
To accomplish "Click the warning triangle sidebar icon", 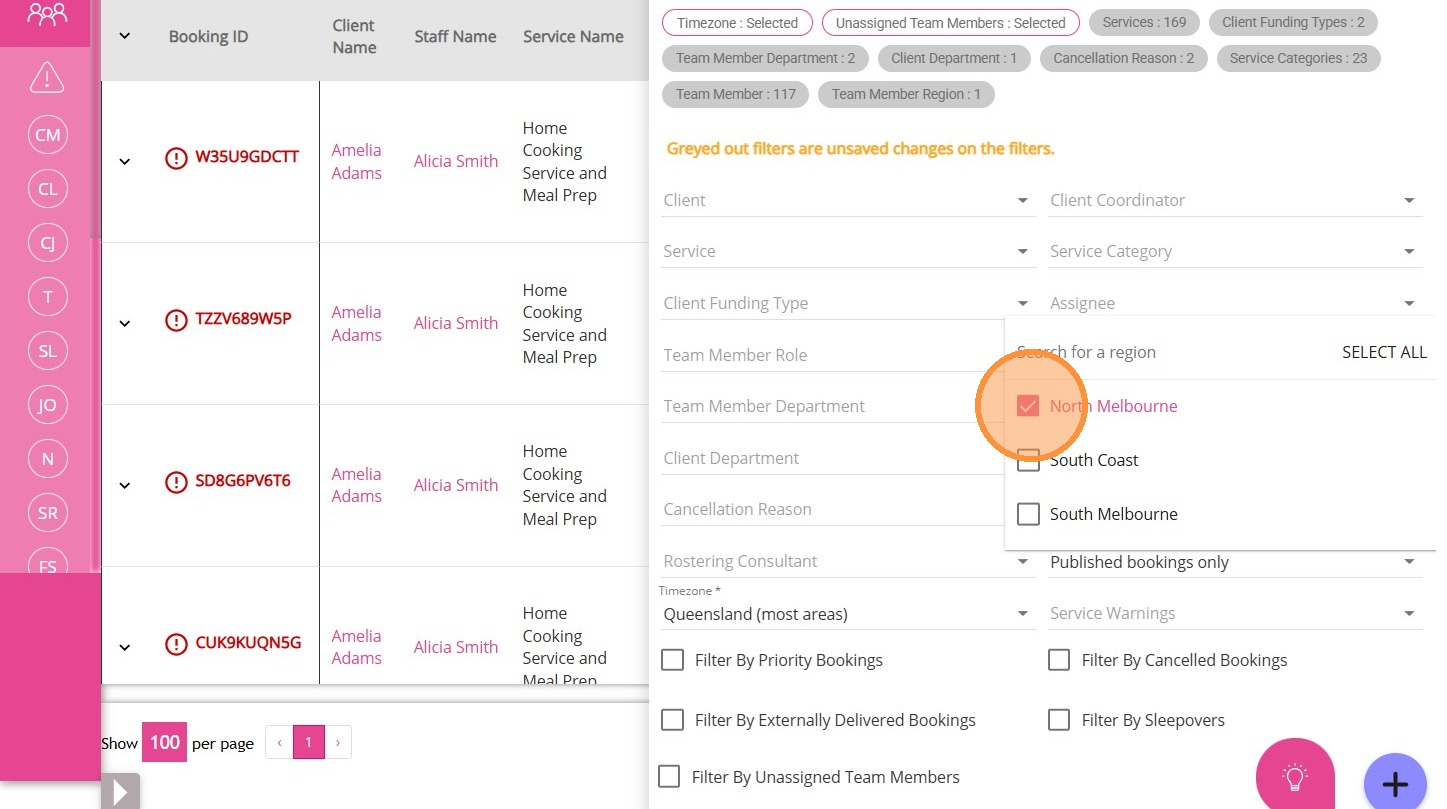I will coord(47,77).
